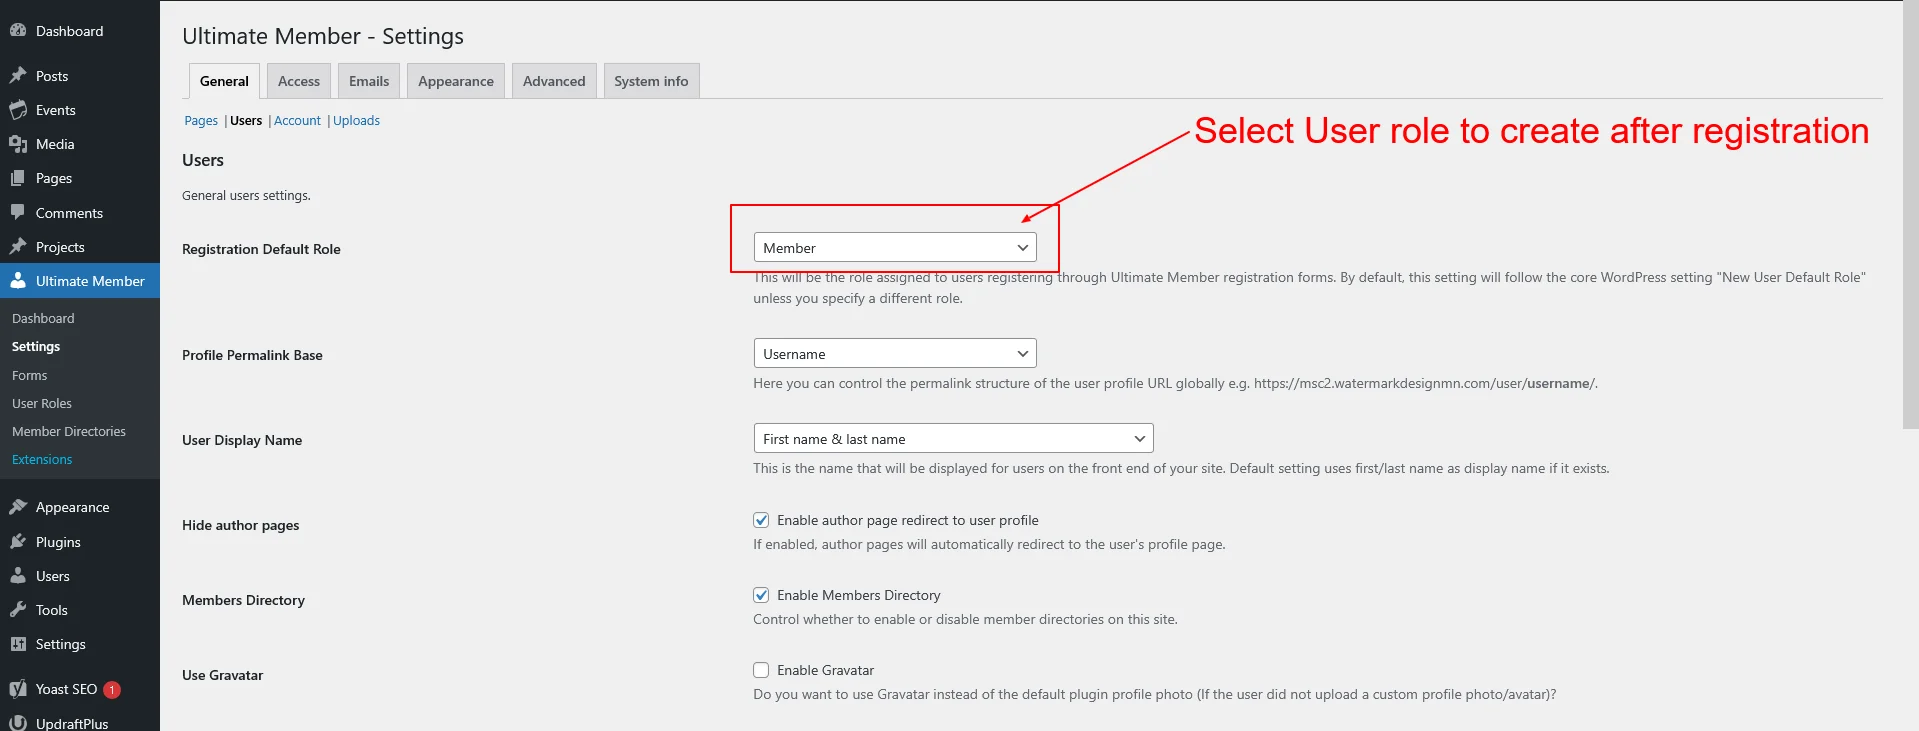Check the Enable Gravatar checkbox
Viewport: 1919px width, 731px height.
[x=761, y=670]
